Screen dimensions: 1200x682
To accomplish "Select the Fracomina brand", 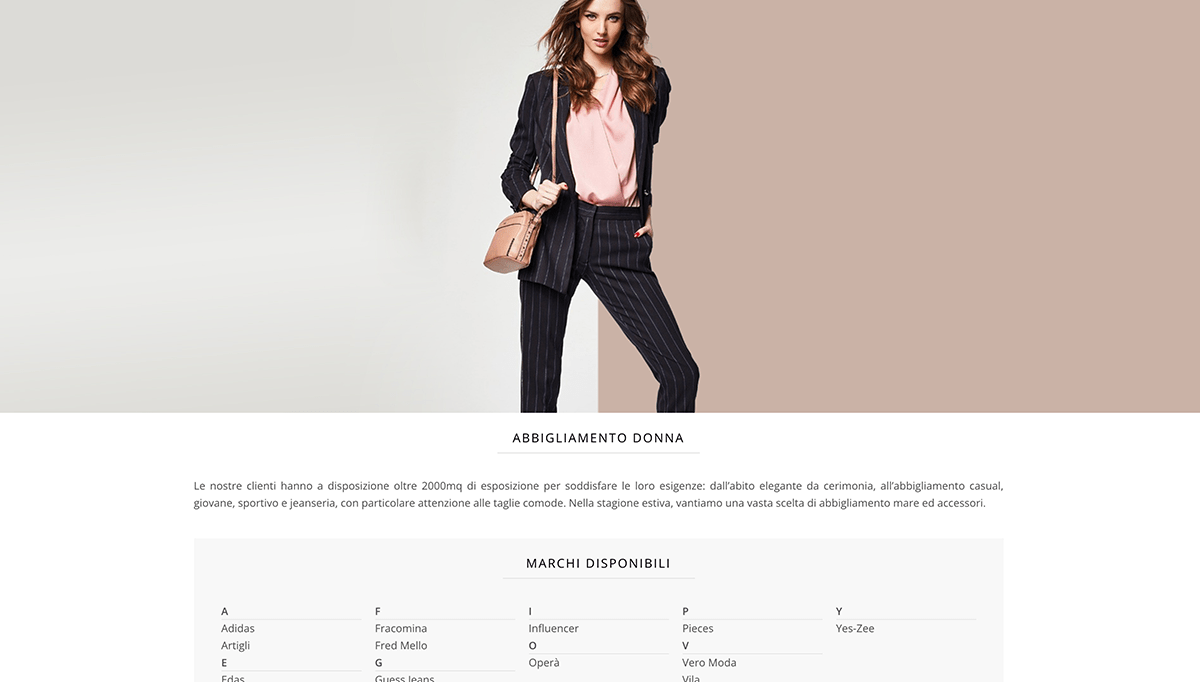I will (x=401, y=628).
